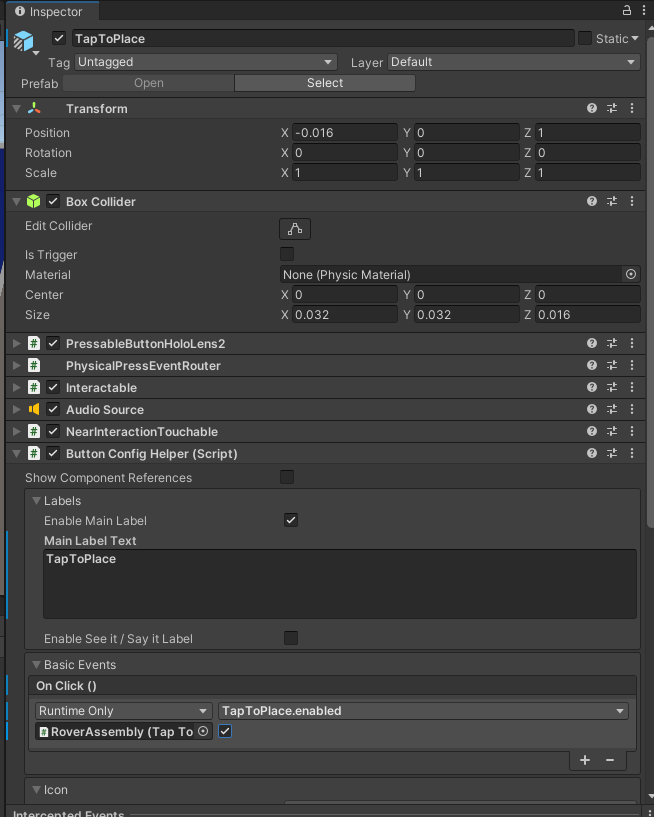Collapse the Box Collider component
This screenshot has height=817, width=654.
click(17, 201)
